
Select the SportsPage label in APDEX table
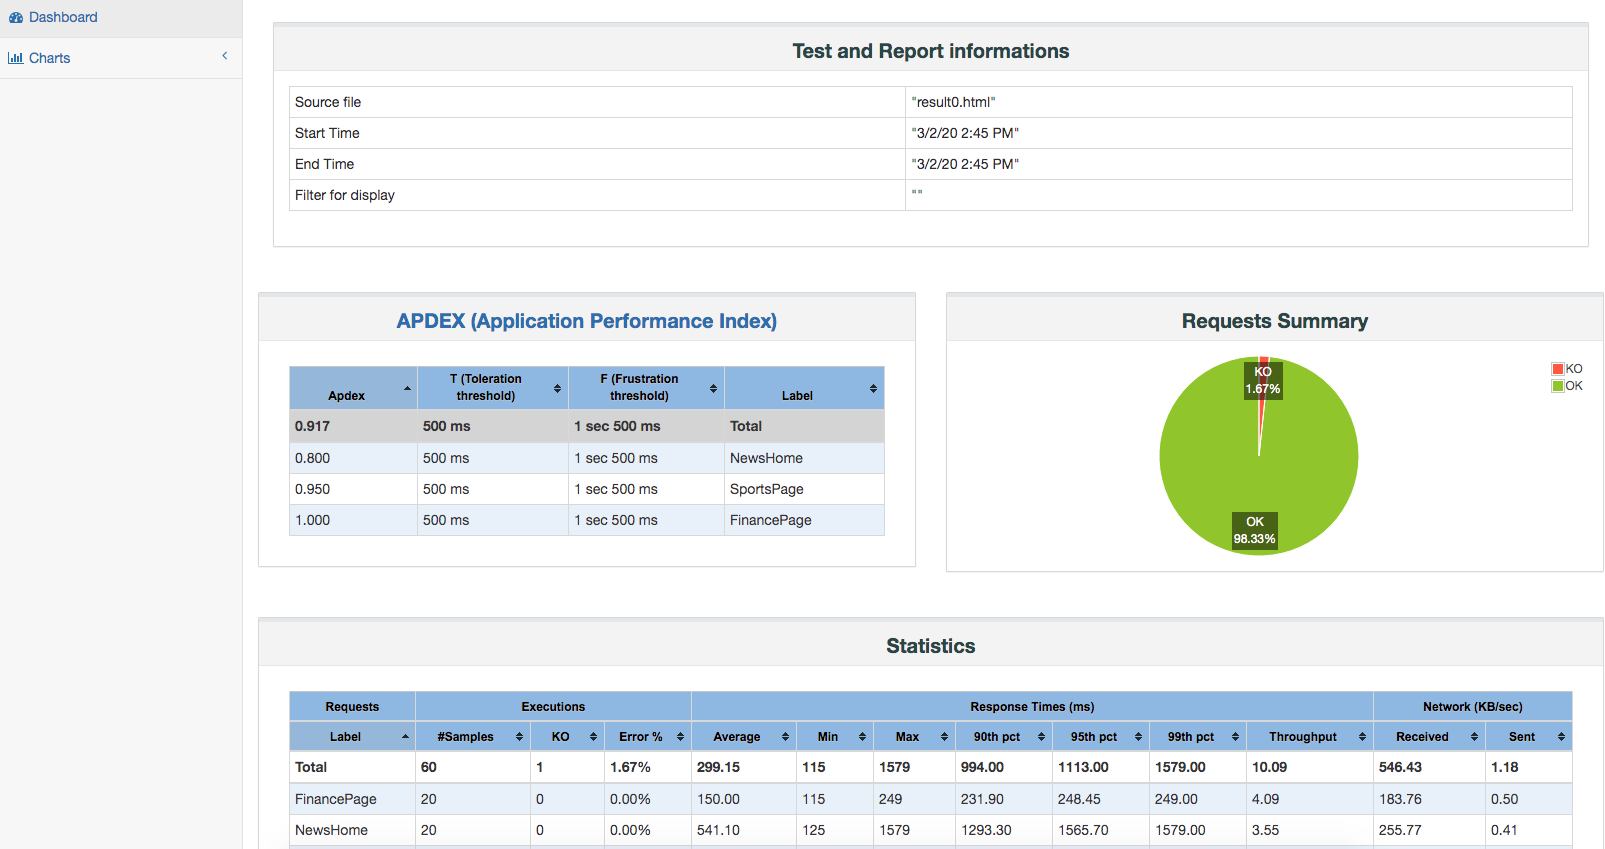pos(767,489)
